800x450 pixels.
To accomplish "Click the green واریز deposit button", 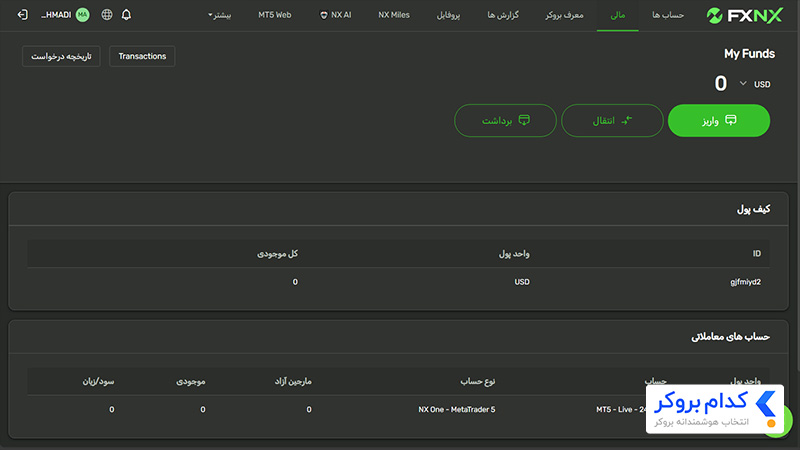I will click(719, 120).
